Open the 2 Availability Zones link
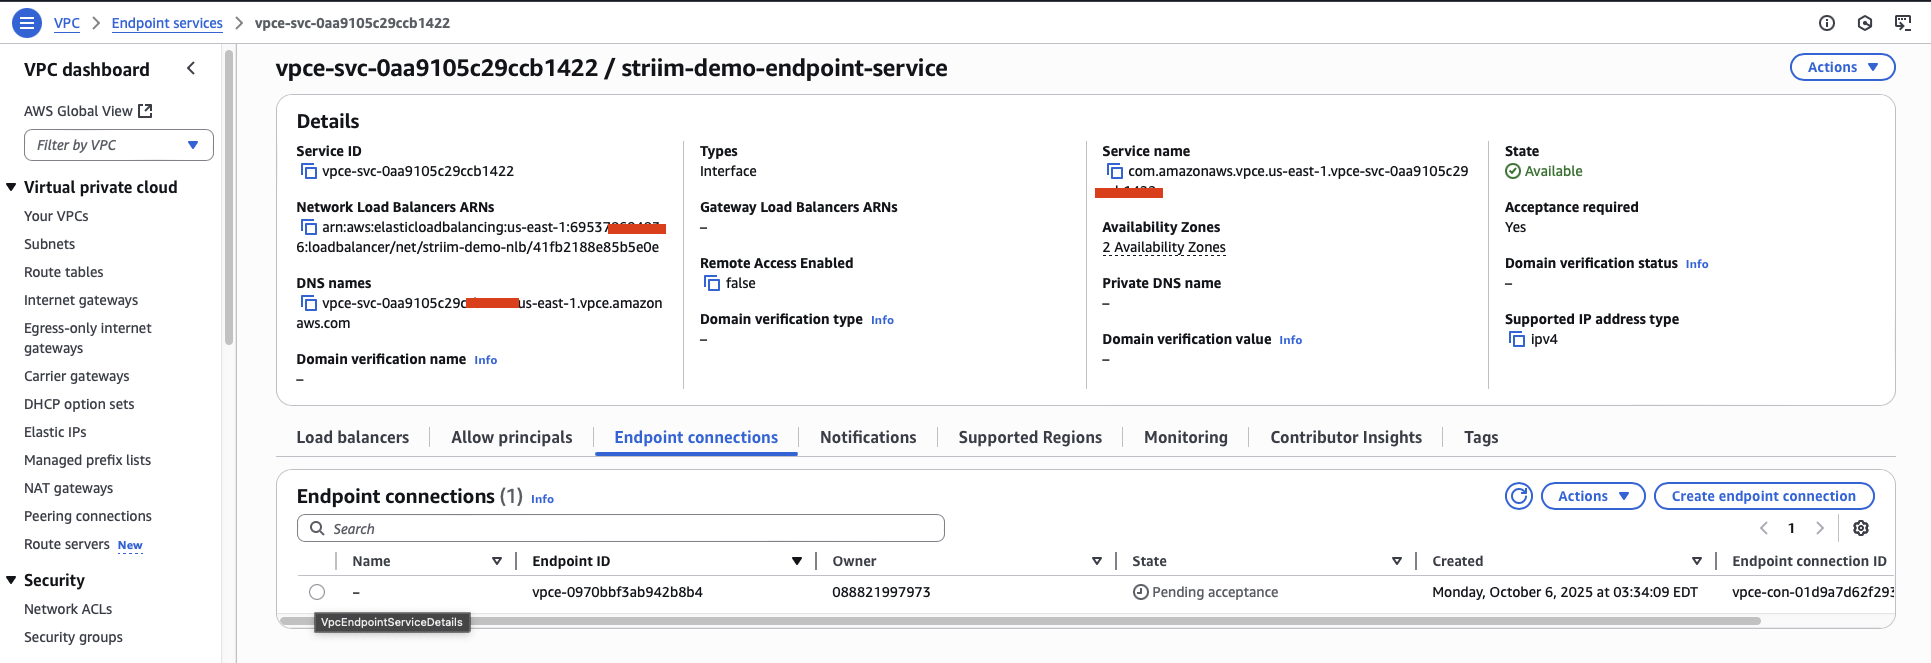 point(1163,247)
